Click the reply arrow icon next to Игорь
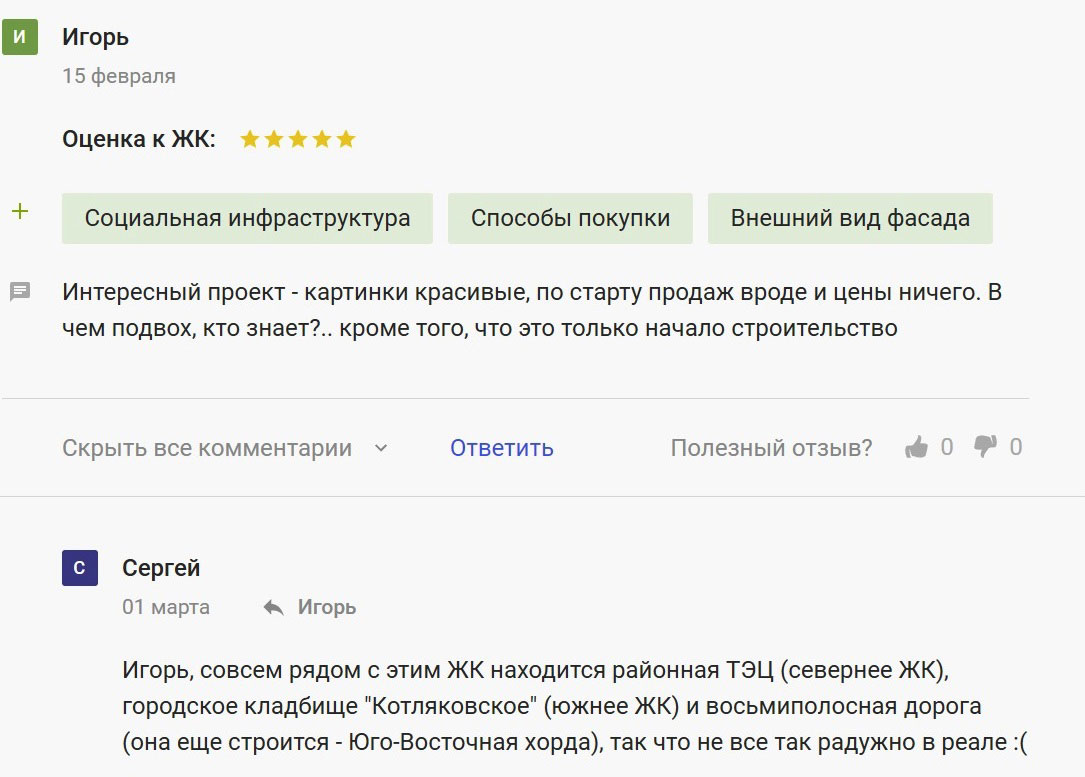This screenshot has width=1085, height=777. (x=273, y=607)
